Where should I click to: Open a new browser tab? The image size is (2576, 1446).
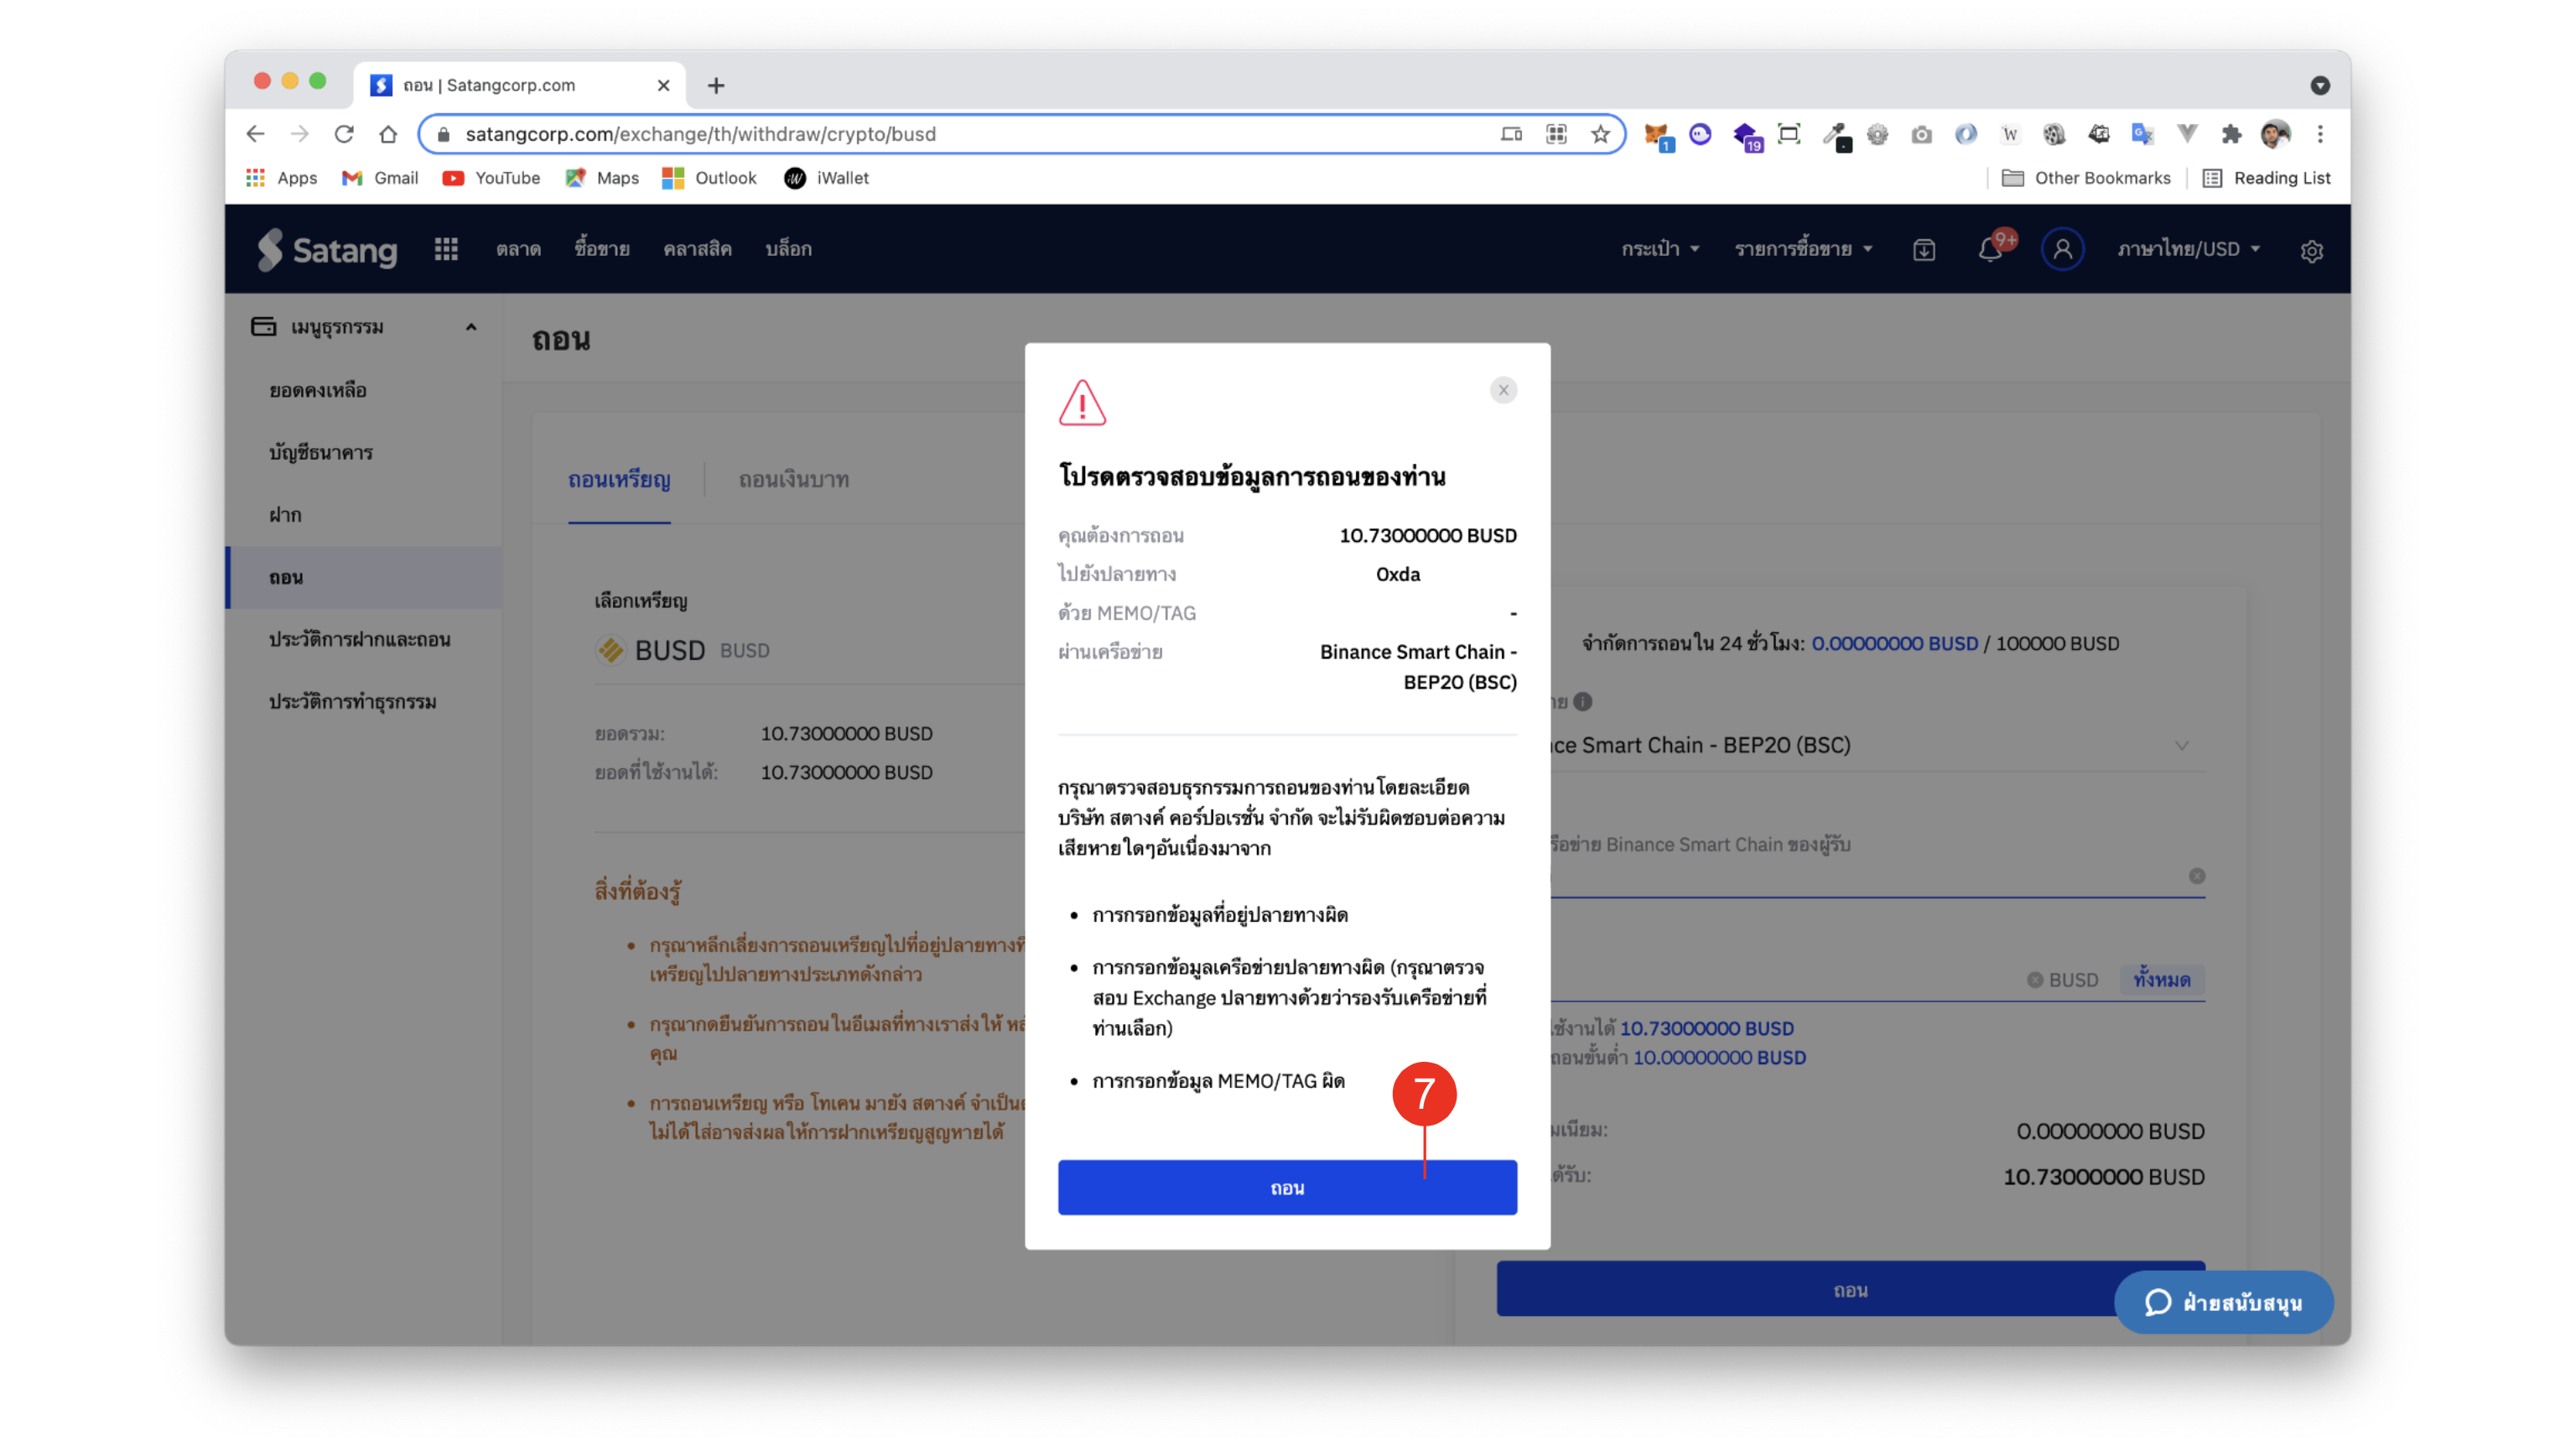tap(716, 86)
